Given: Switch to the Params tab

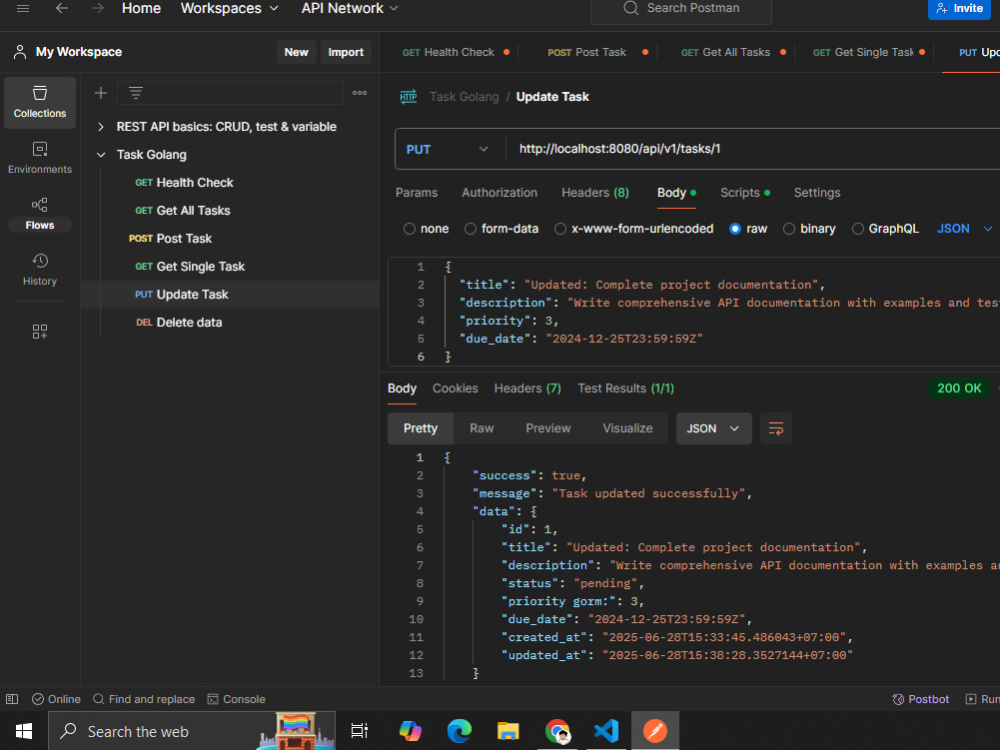Looking at the screenshot, I should pos(416,193).
